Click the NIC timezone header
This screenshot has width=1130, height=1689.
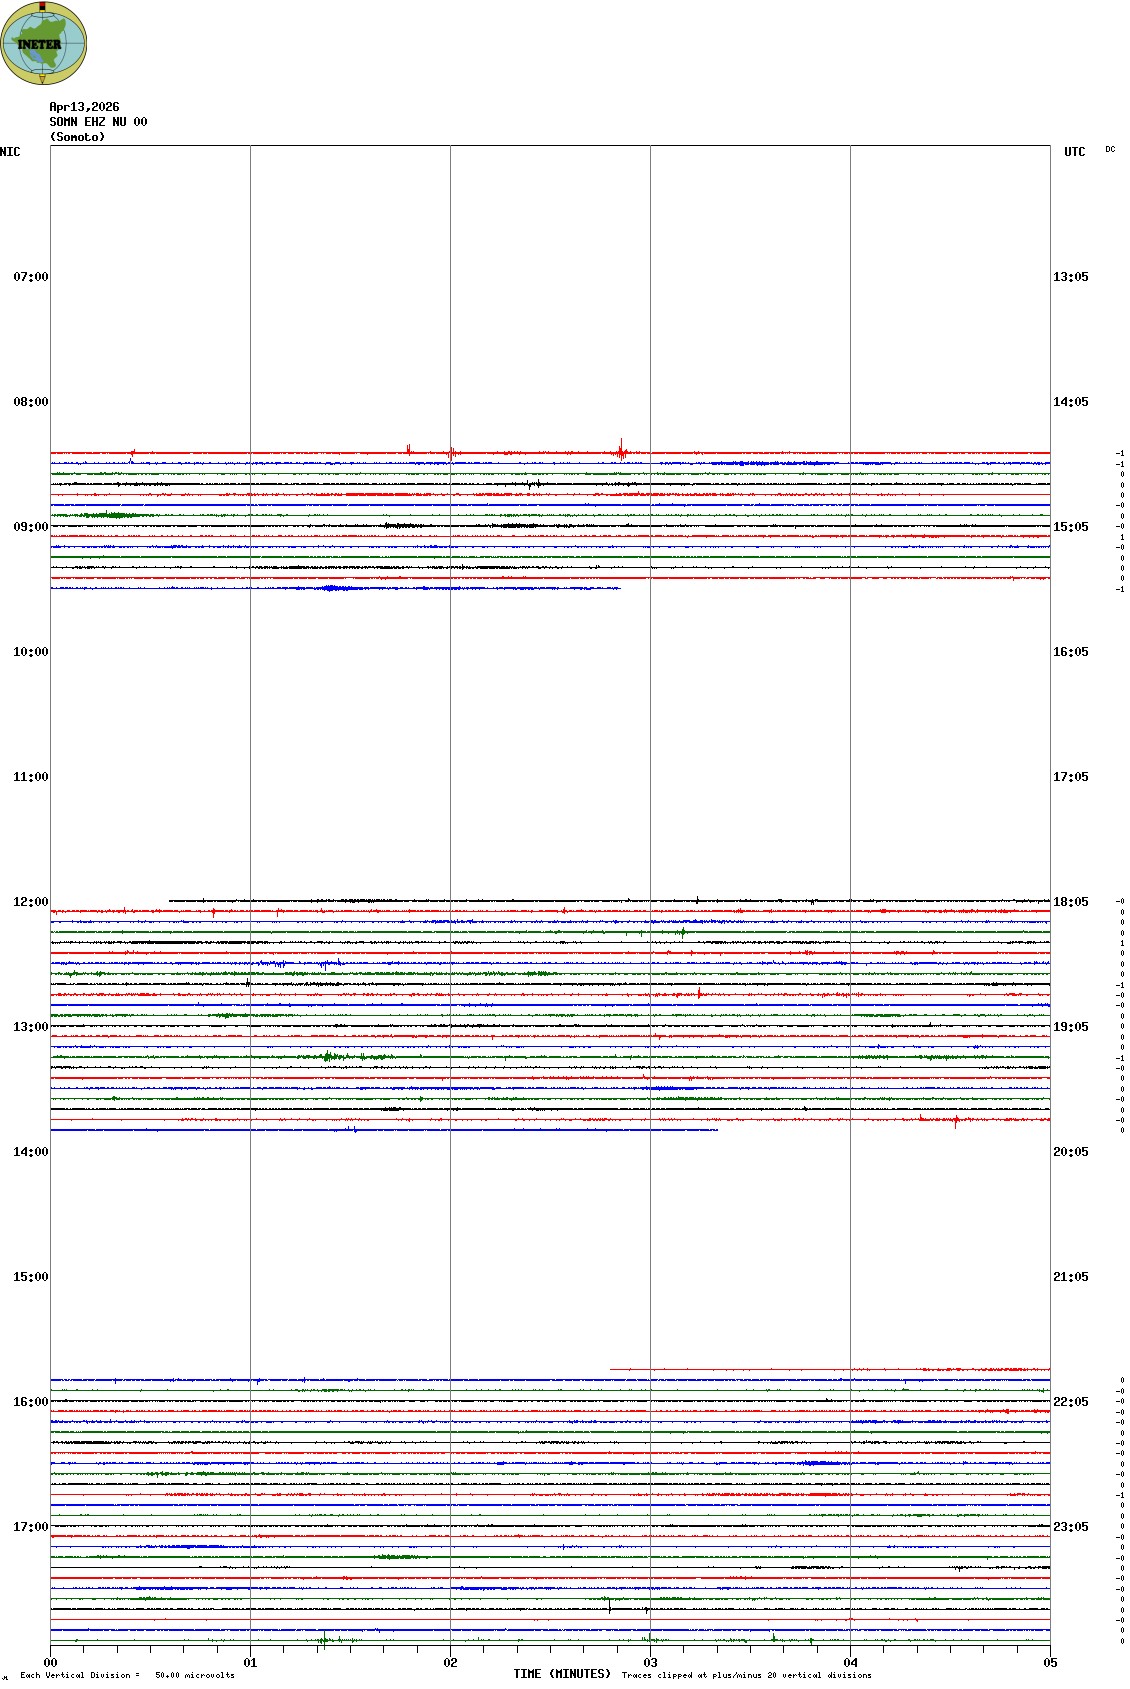[10, 152]
